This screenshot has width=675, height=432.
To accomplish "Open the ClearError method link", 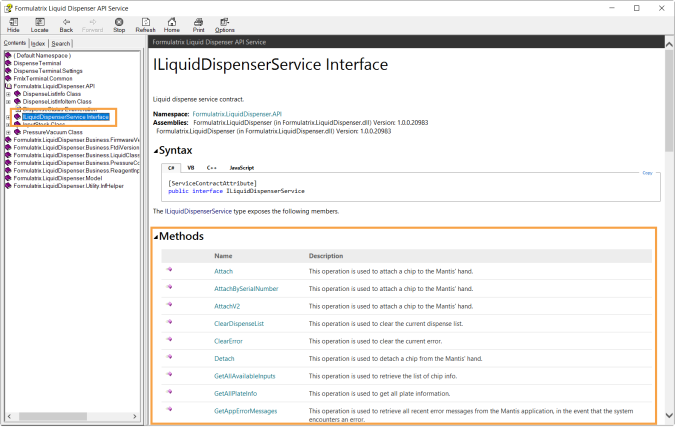I will pos(228,341).
